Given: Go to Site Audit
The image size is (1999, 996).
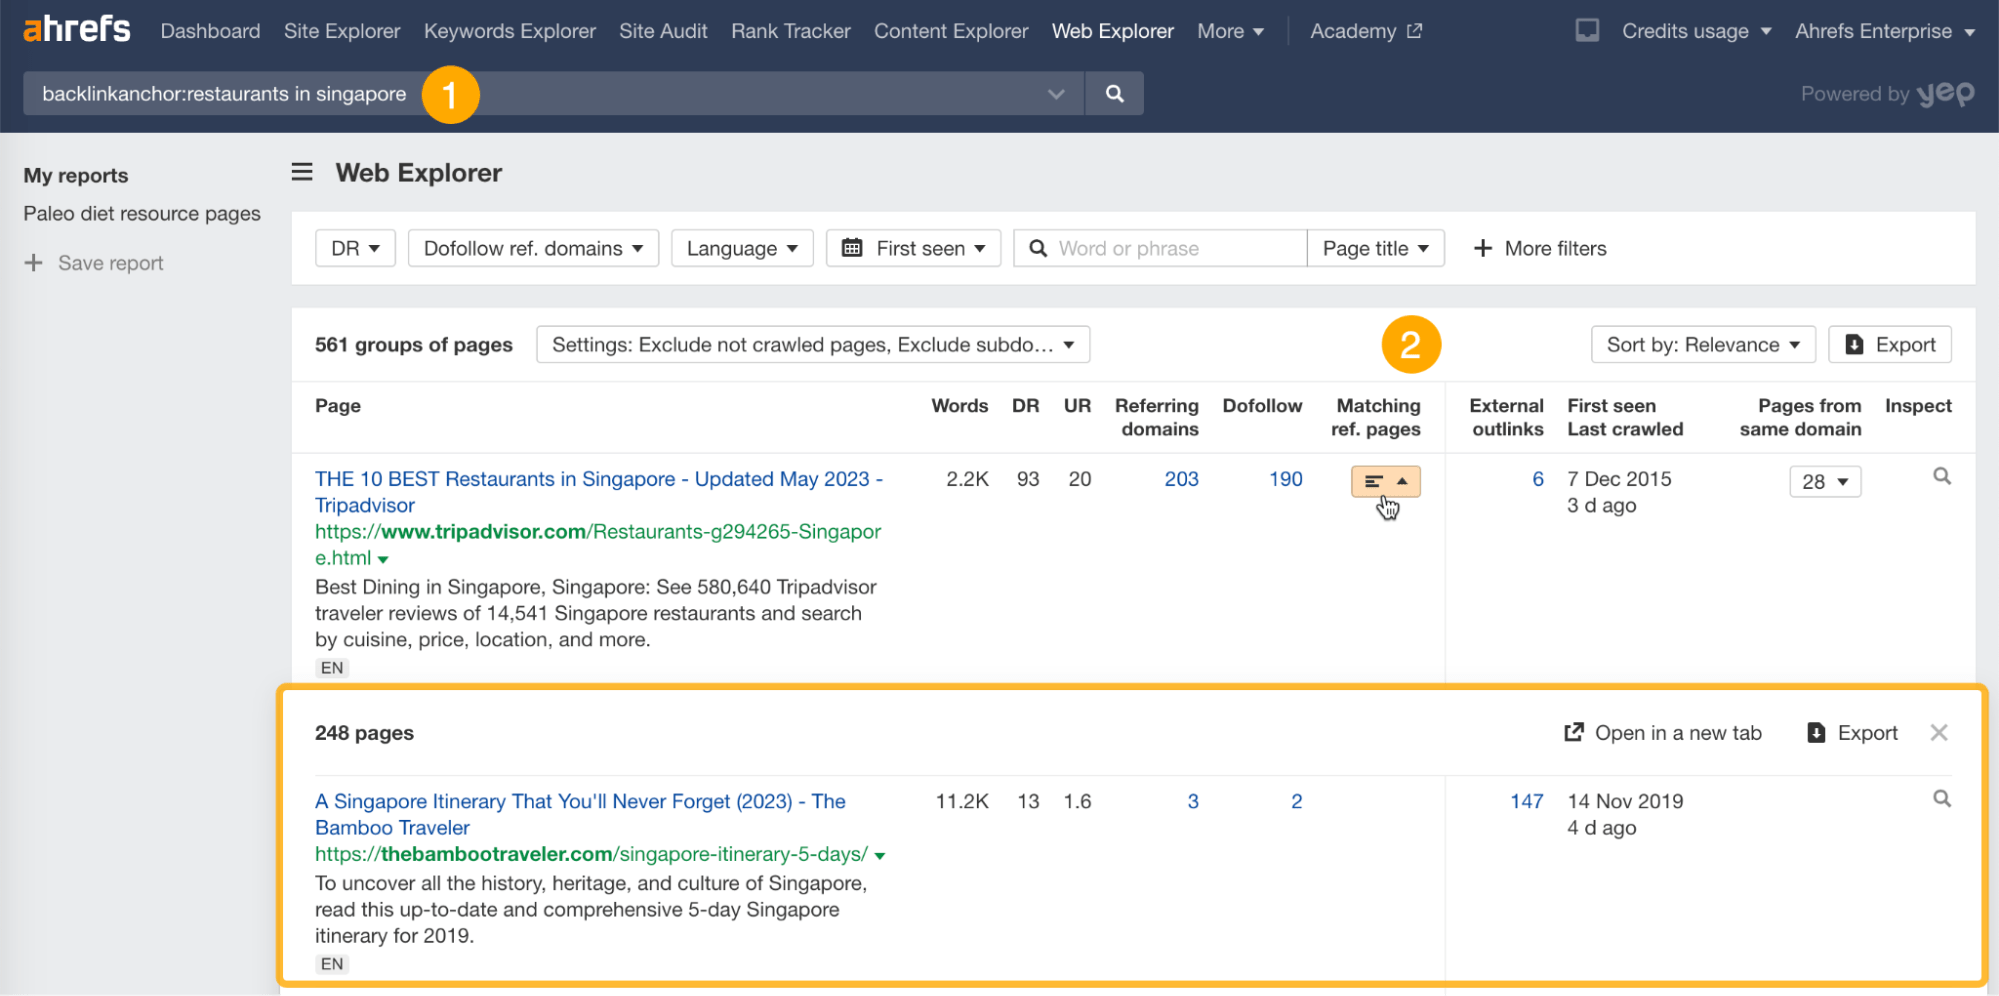Looking at the screenshot, I should [663, 31].
